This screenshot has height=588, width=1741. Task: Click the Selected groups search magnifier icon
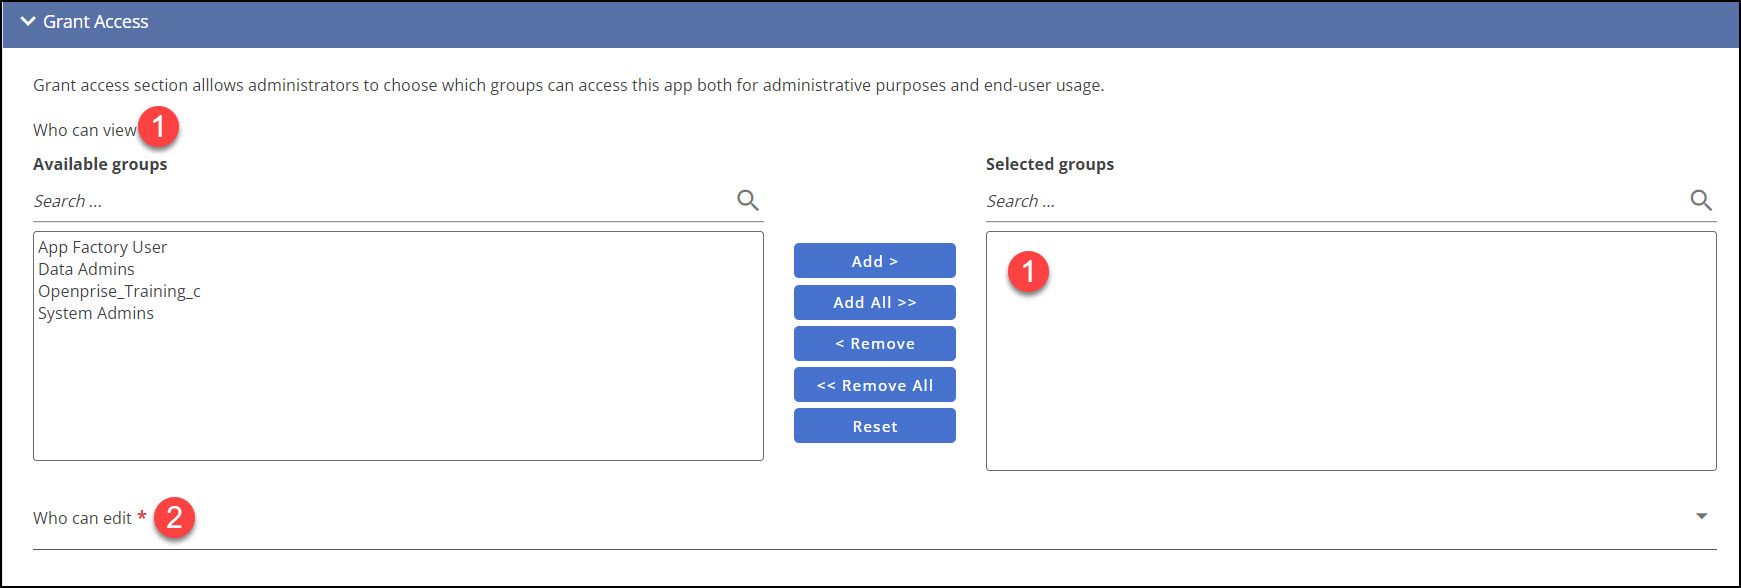click(x=1700, y=200)
